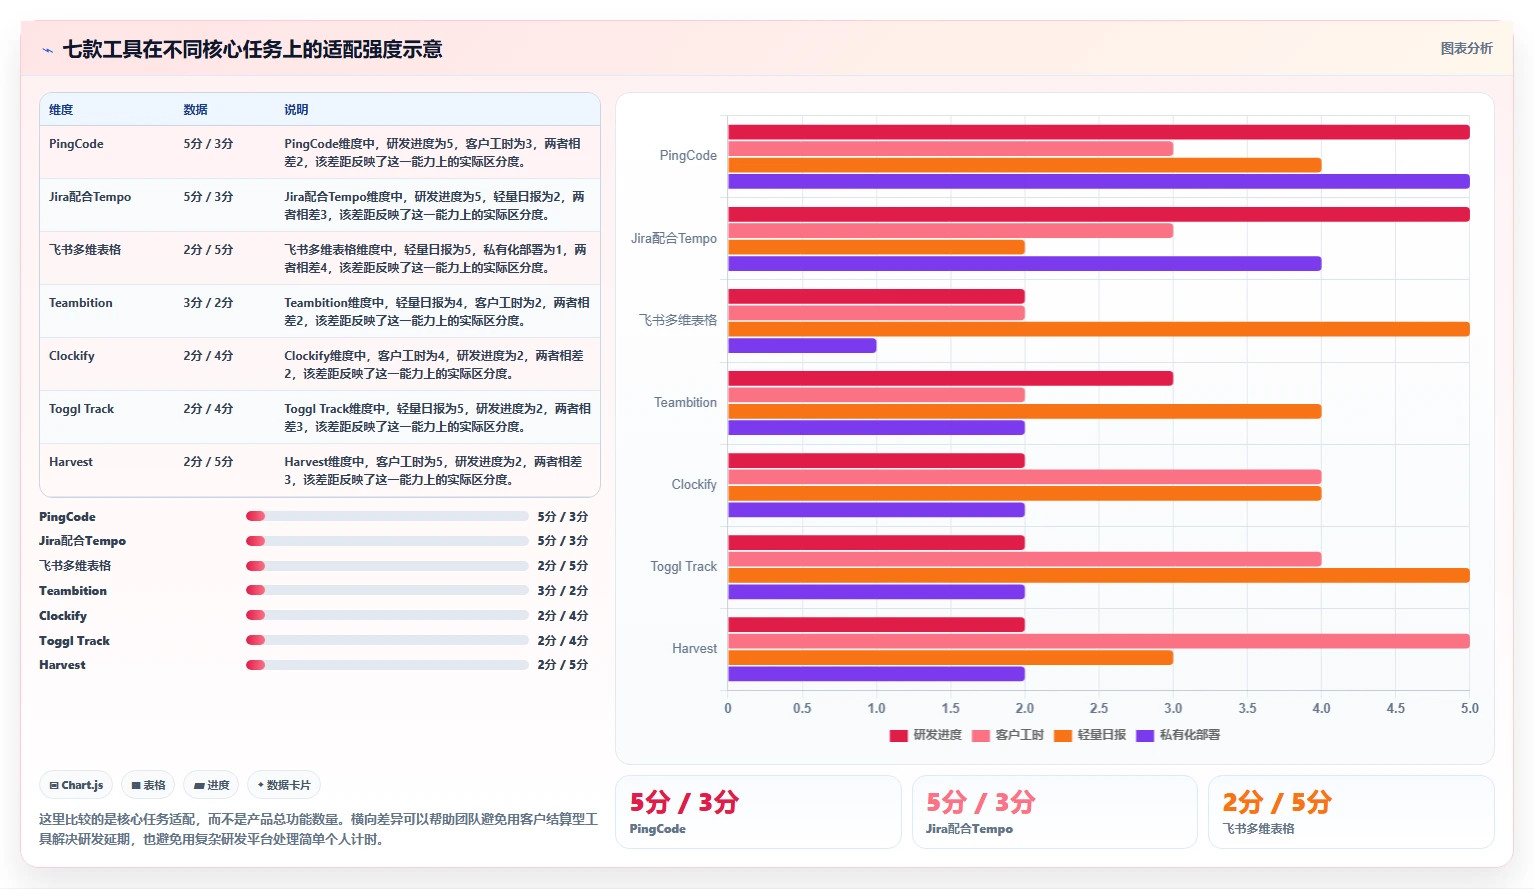The image size is (1534, 889).
Task: Click the 维度 table column header
Action: coord(61,110)
